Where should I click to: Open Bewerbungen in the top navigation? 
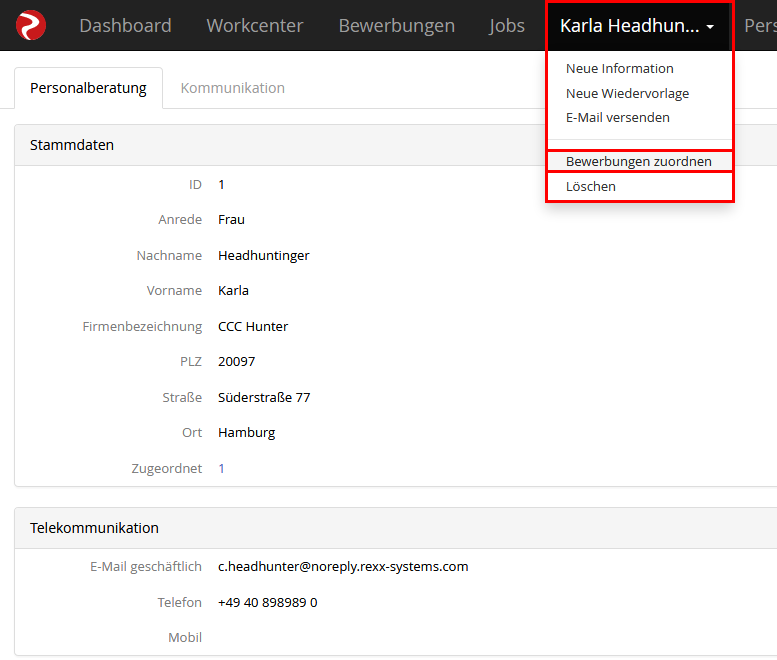click(396, 25)
